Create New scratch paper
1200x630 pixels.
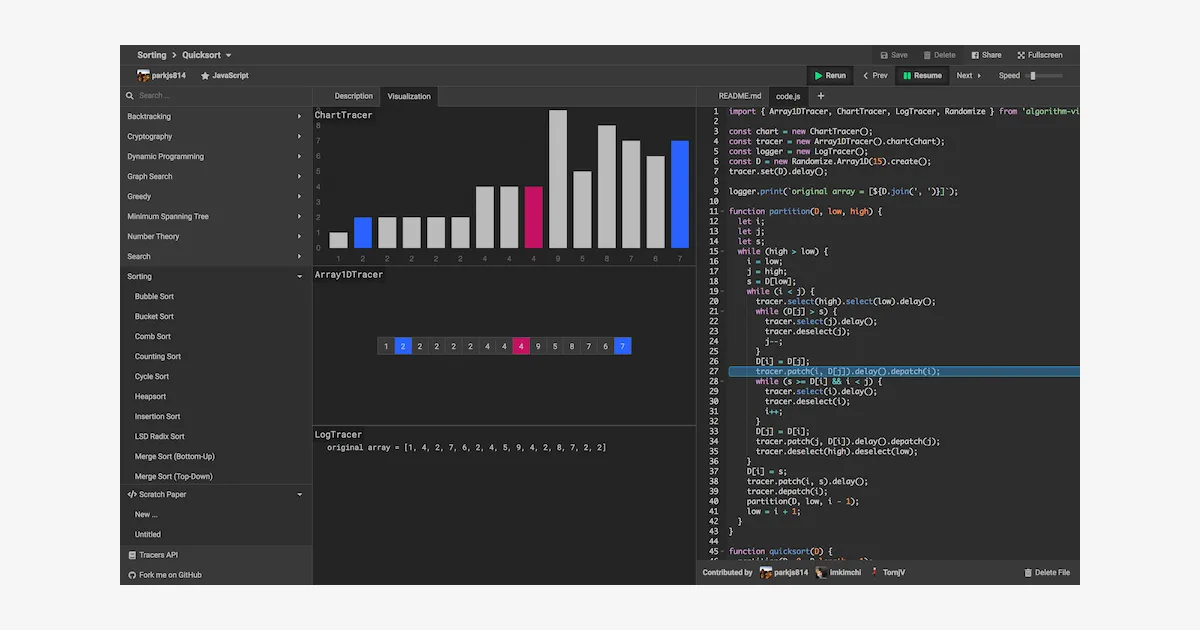point(216,514)
